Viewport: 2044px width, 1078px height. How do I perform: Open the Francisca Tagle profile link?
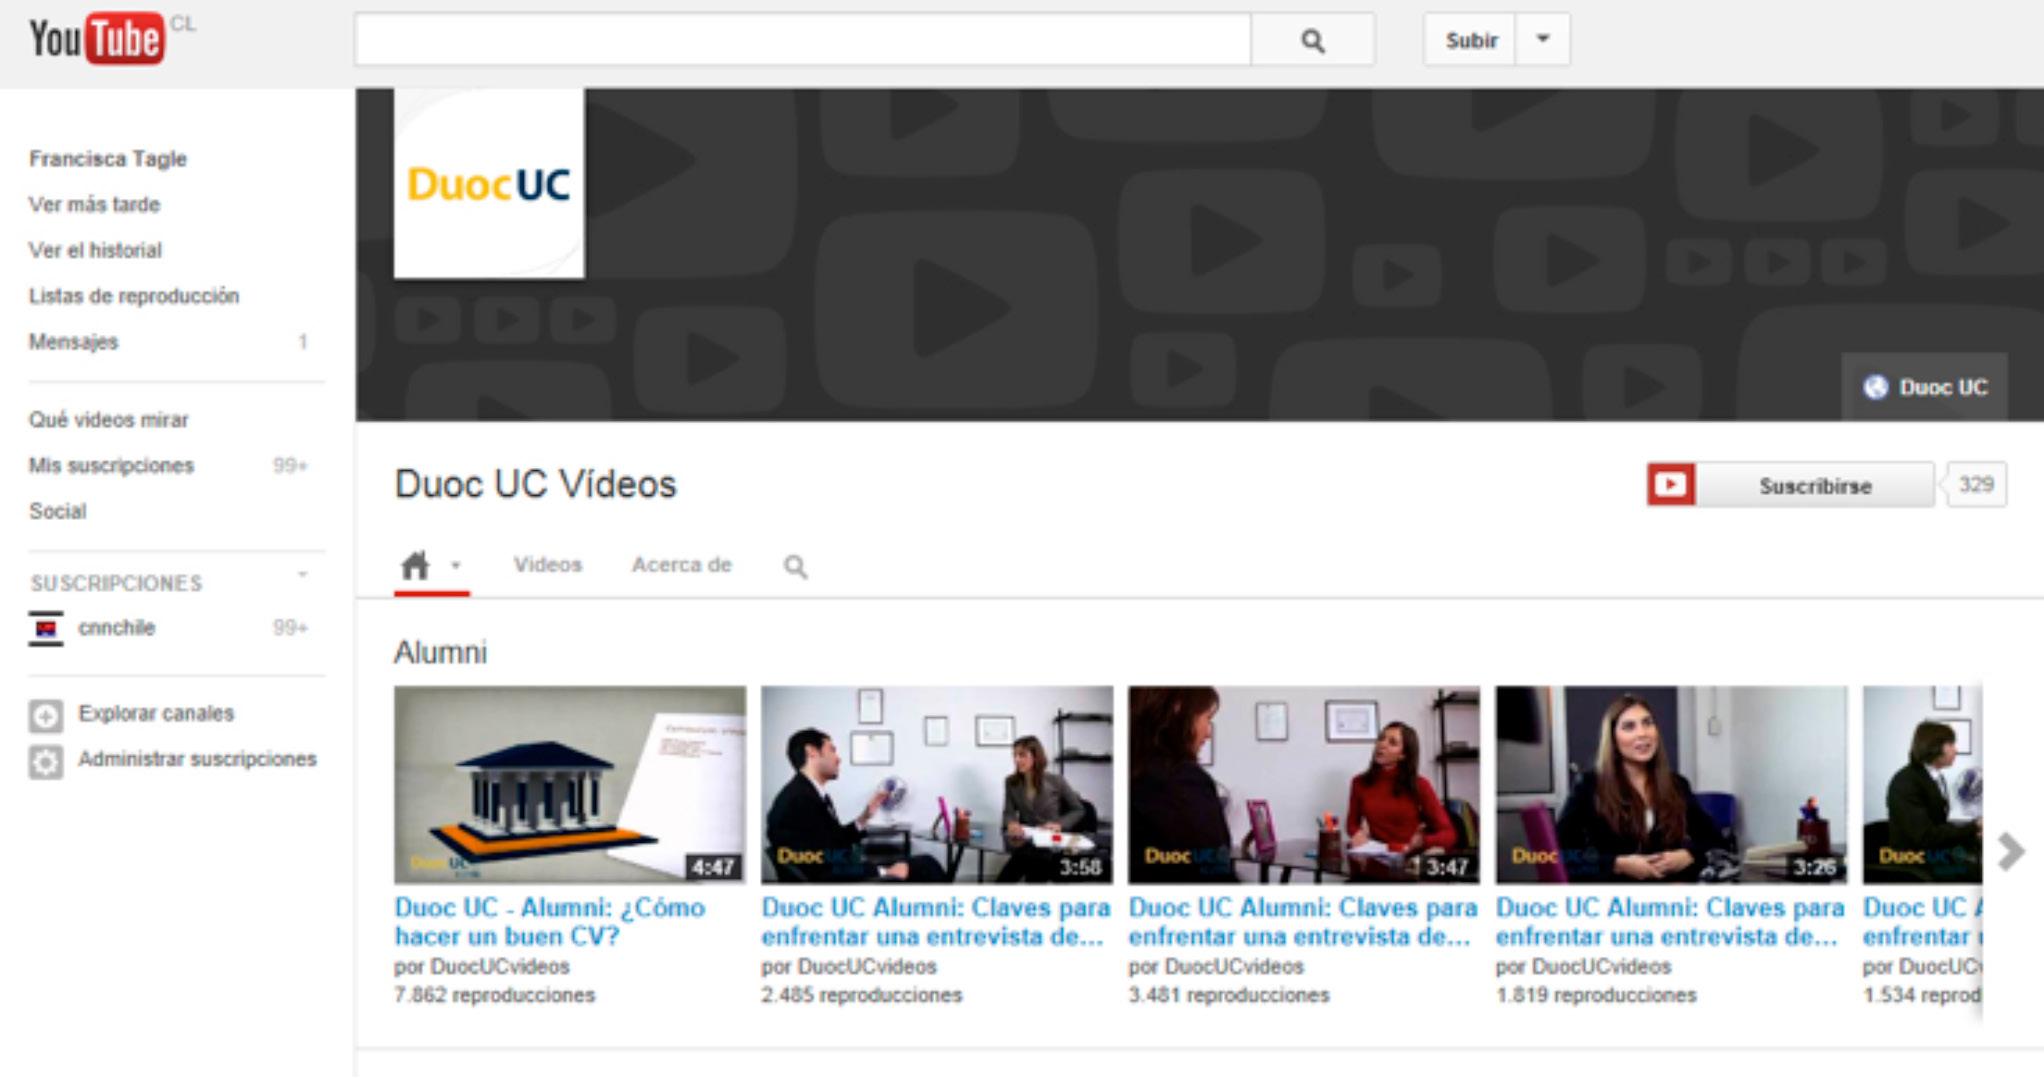(x=108, y=159)
